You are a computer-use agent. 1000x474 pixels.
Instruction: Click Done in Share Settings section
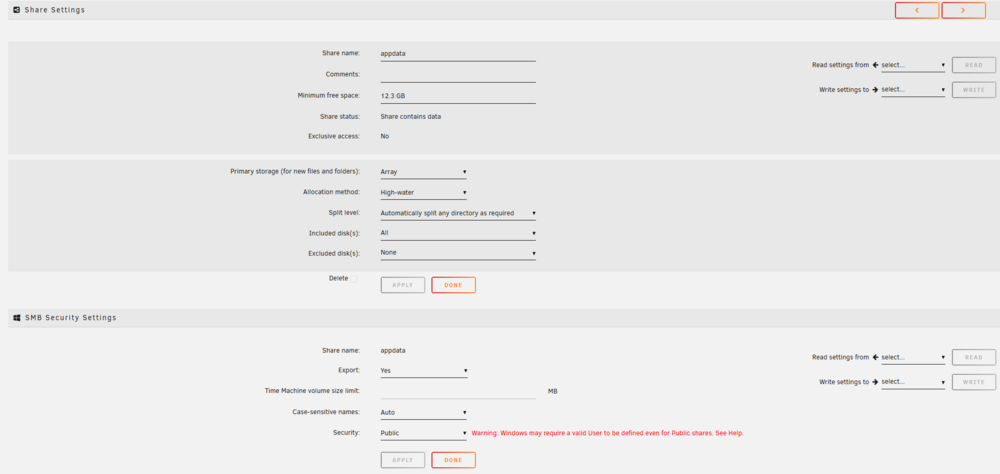pos(453,285)
